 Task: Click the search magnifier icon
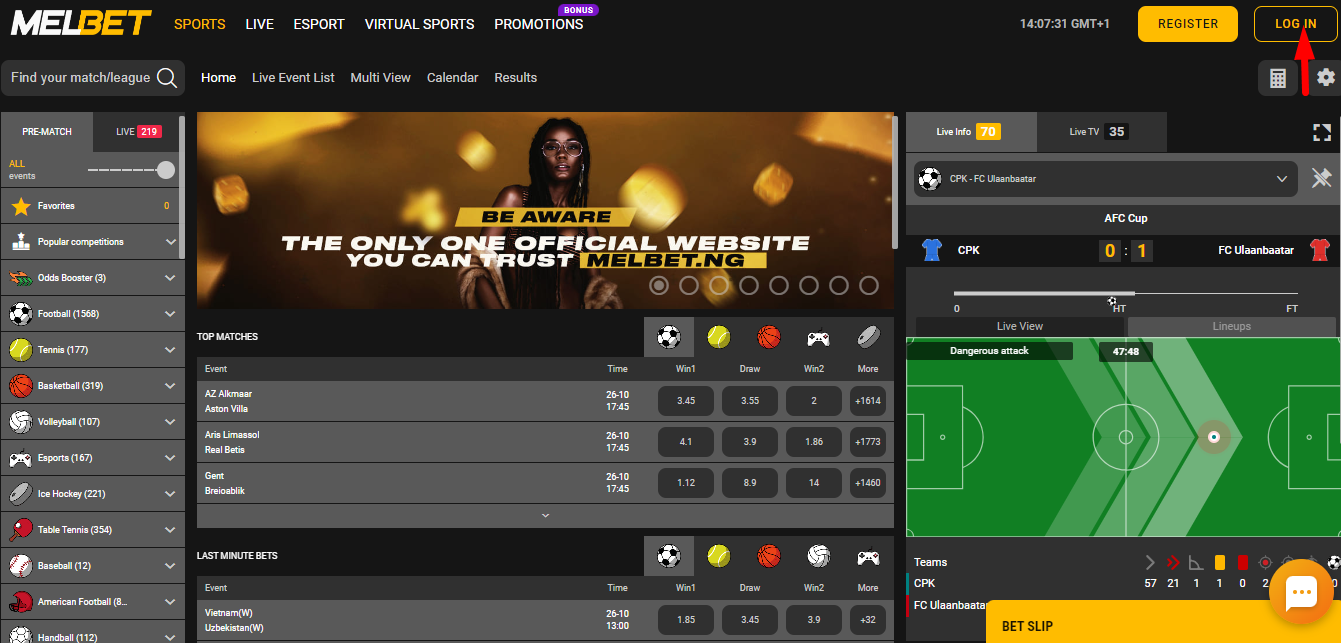[167, 78]
